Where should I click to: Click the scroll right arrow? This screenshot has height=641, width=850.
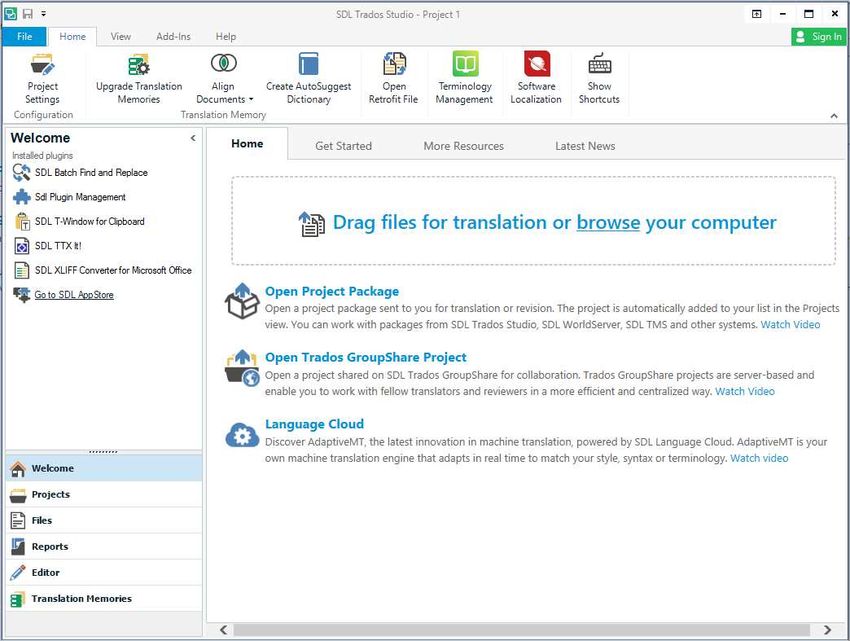pos(827,630)
